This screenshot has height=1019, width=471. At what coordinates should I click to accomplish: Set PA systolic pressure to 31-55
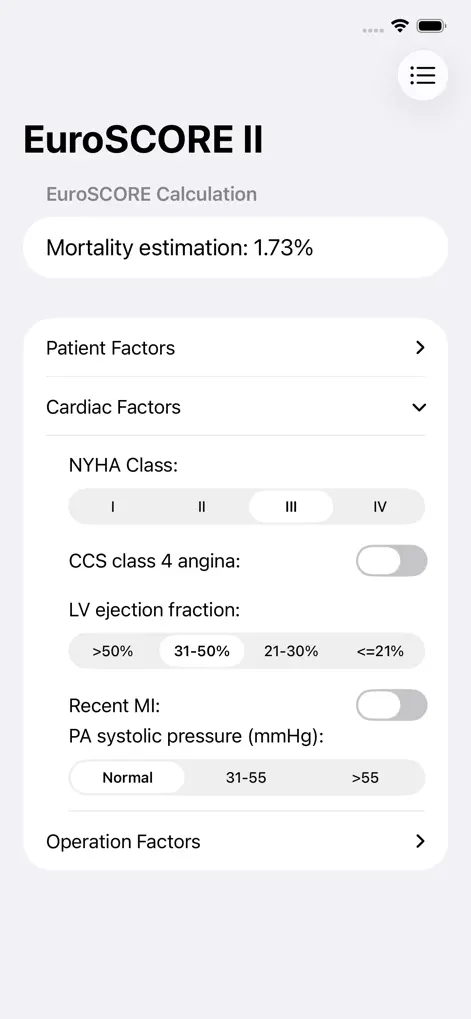pos(246,778)
